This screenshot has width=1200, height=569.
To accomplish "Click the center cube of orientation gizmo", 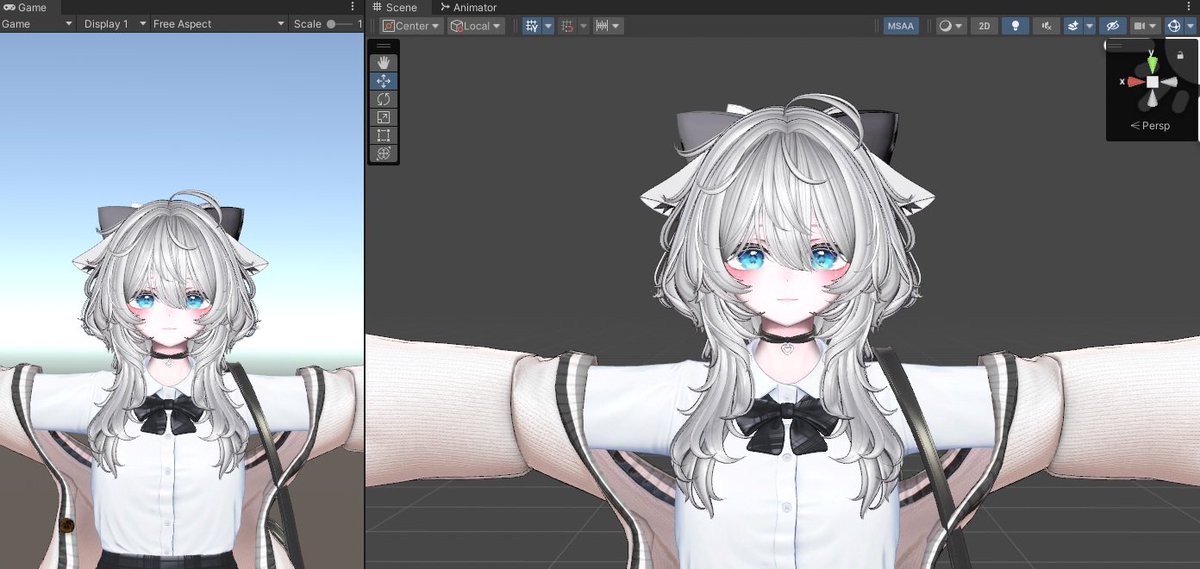I will click(x=1152, y=82).
